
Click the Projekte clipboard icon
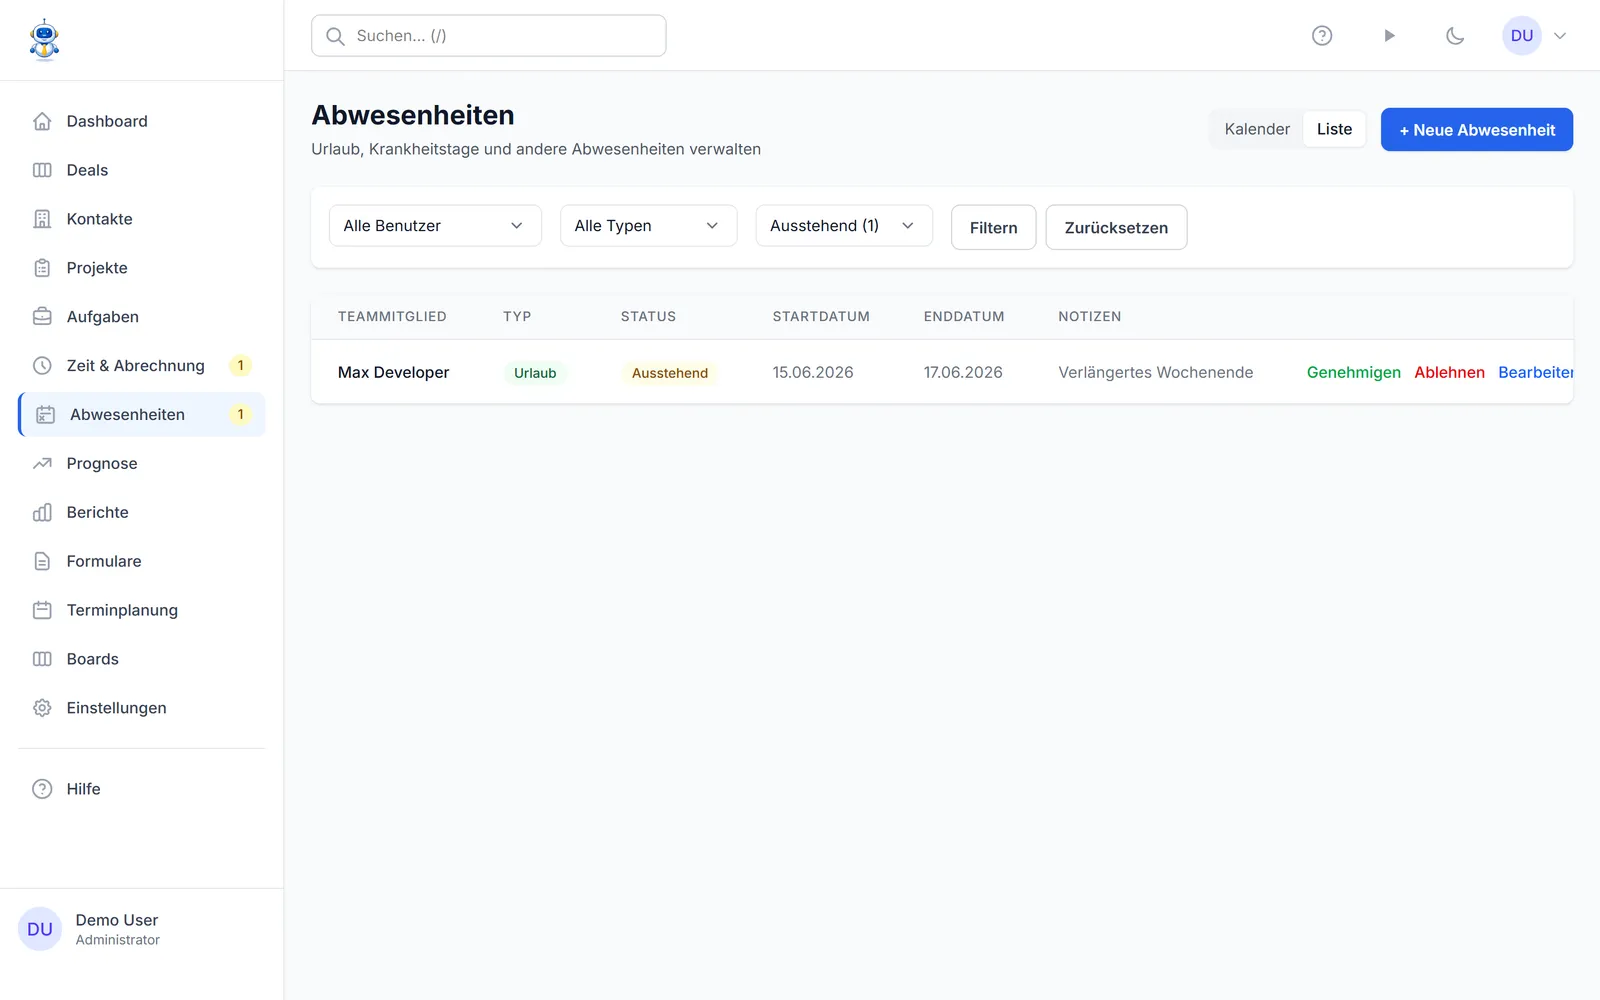pos(42,268)
